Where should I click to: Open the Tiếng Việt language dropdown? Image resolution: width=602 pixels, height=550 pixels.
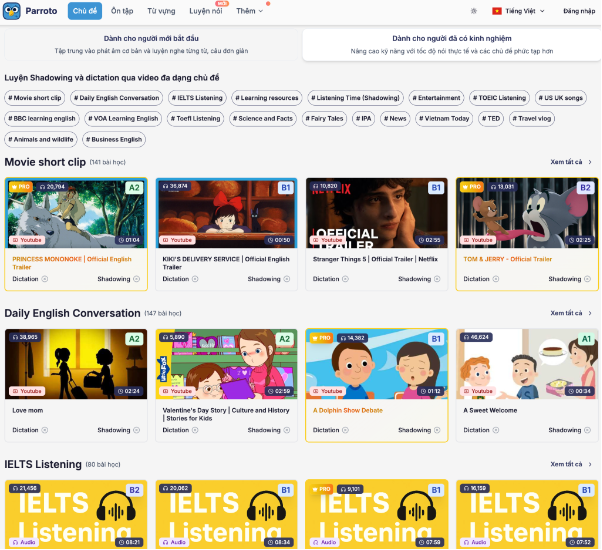coord(516,11)
